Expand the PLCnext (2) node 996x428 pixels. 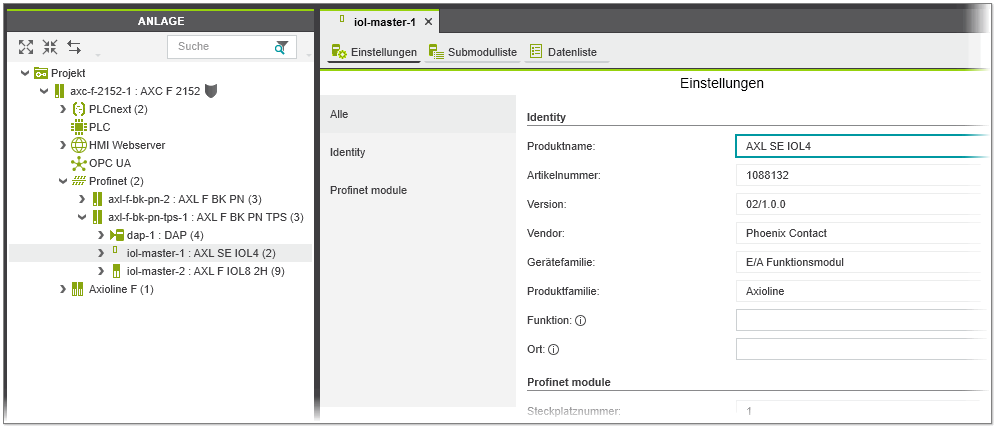coord(63,109)
